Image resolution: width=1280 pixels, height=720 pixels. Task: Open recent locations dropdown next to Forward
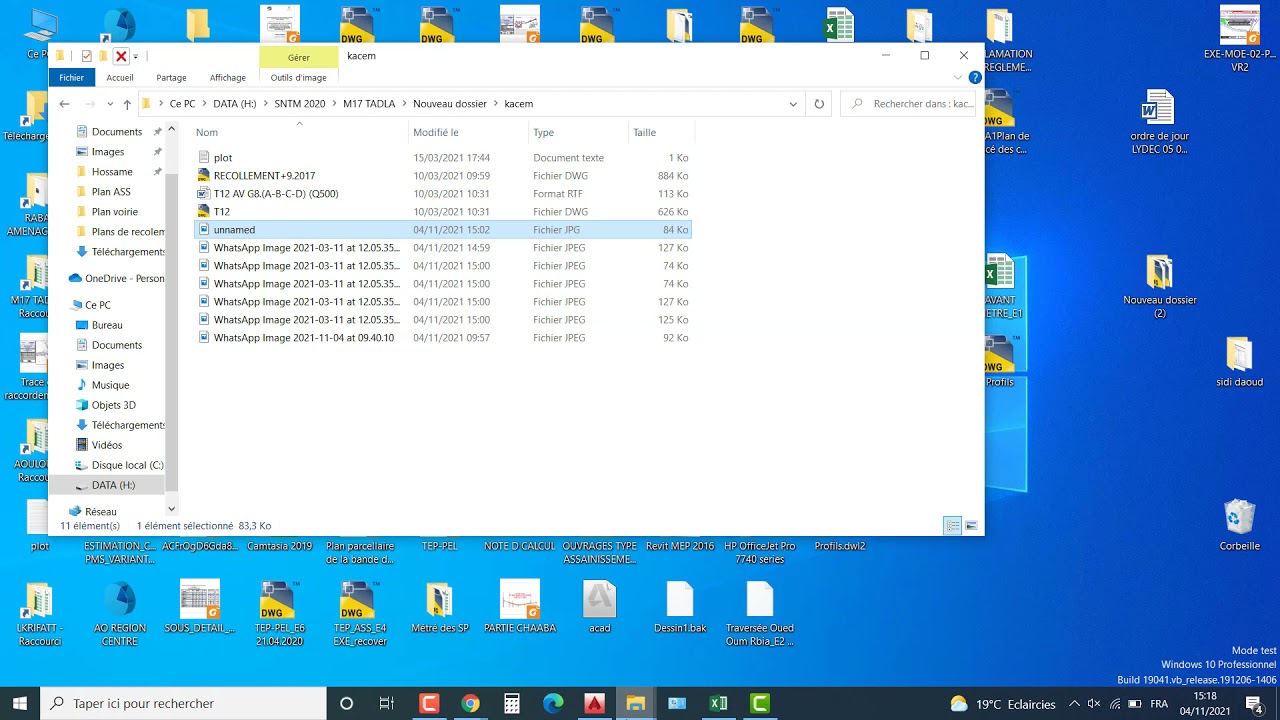coord(110,104)
